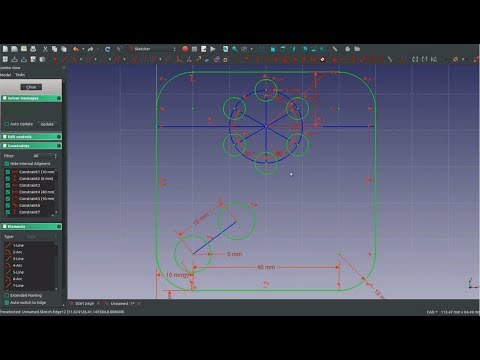Open the Undo history dropdown arrow

pos(83,49)
